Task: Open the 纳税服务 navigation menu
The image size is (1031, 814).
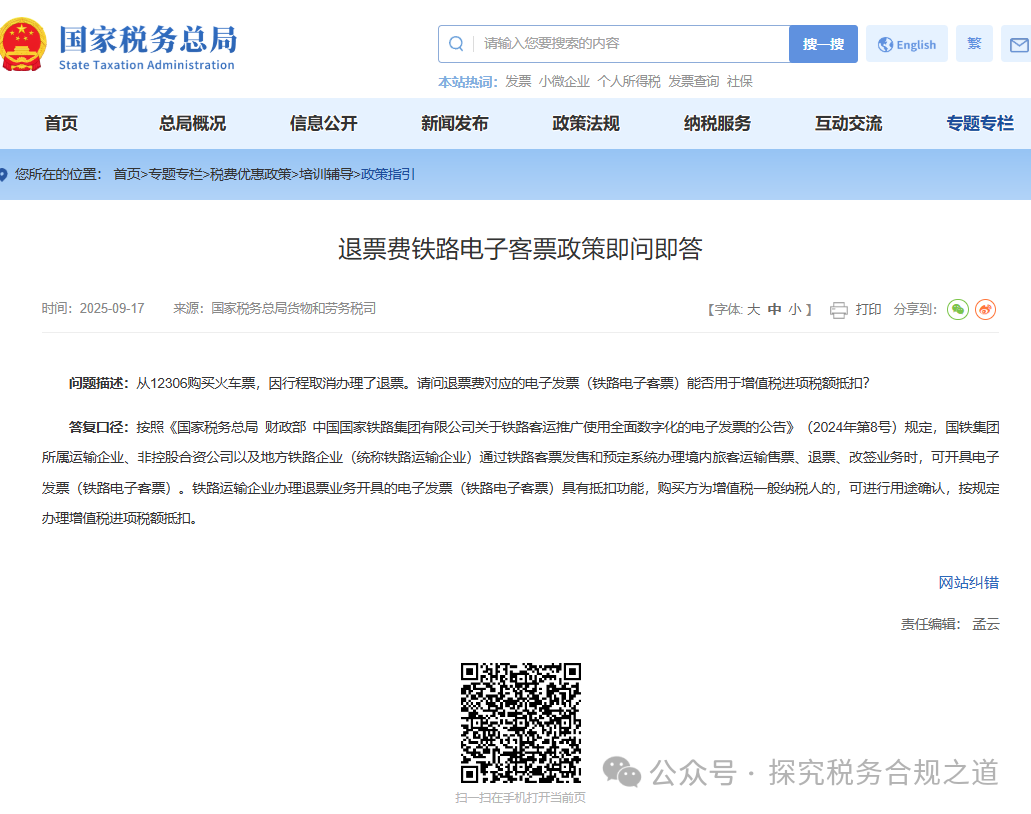Action: click(x=717, y=124)
